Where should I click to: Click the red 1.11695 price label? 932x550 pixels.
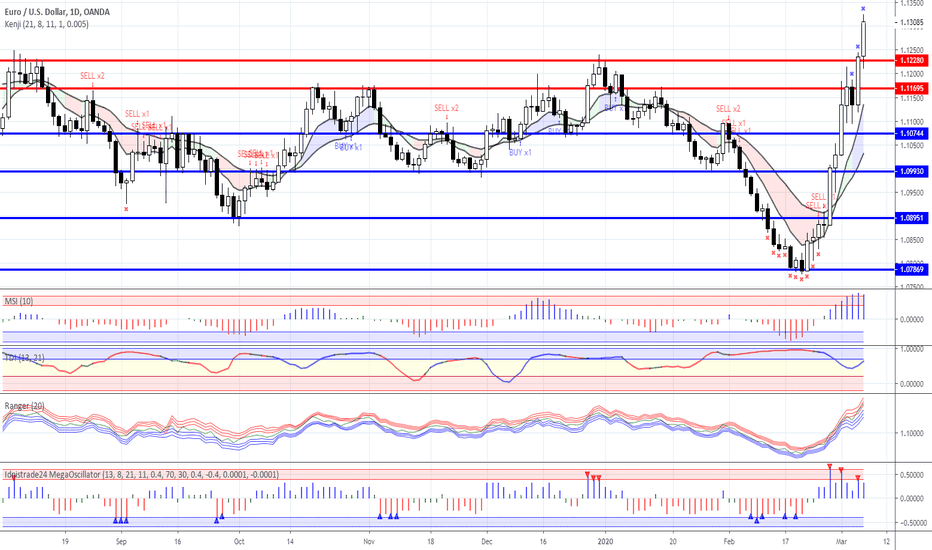point(912,89)
